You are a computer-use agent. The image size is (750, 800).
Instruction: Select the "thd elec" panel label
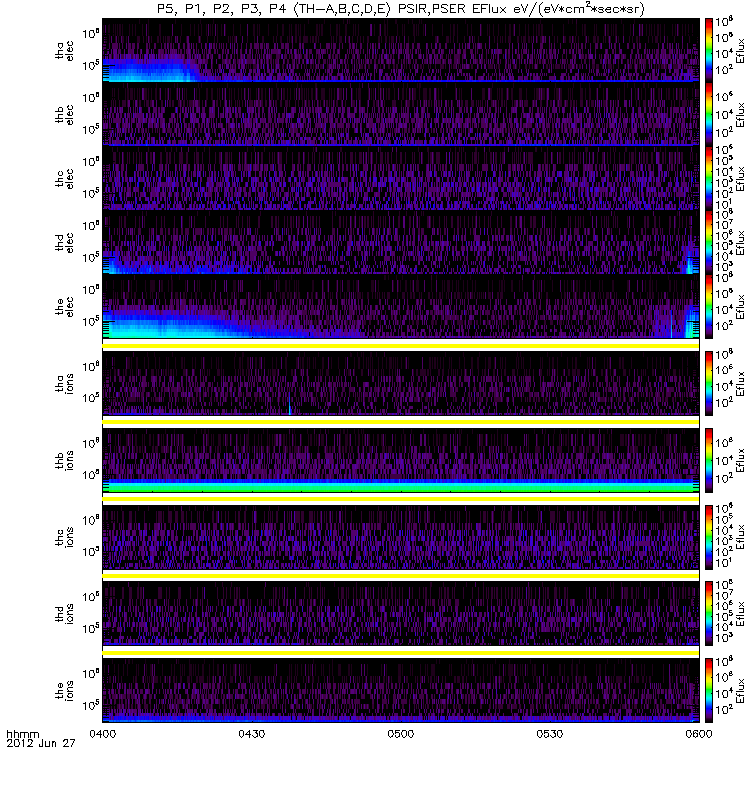65,243
